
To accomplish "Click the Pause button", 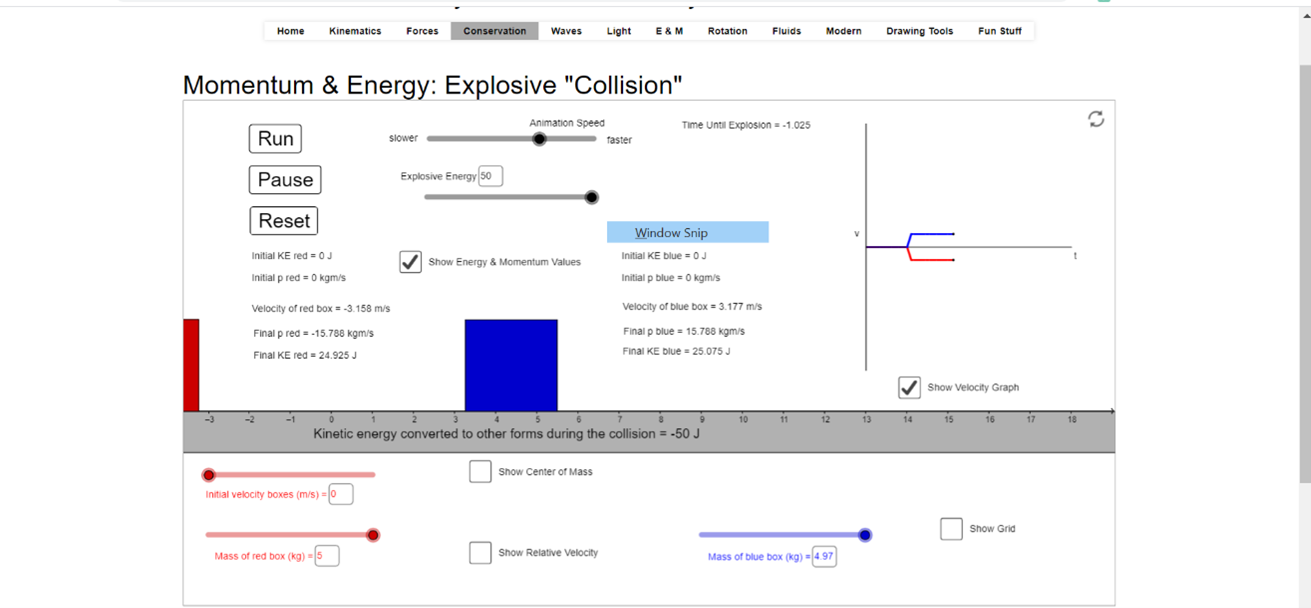I will (x=285, y=180).
